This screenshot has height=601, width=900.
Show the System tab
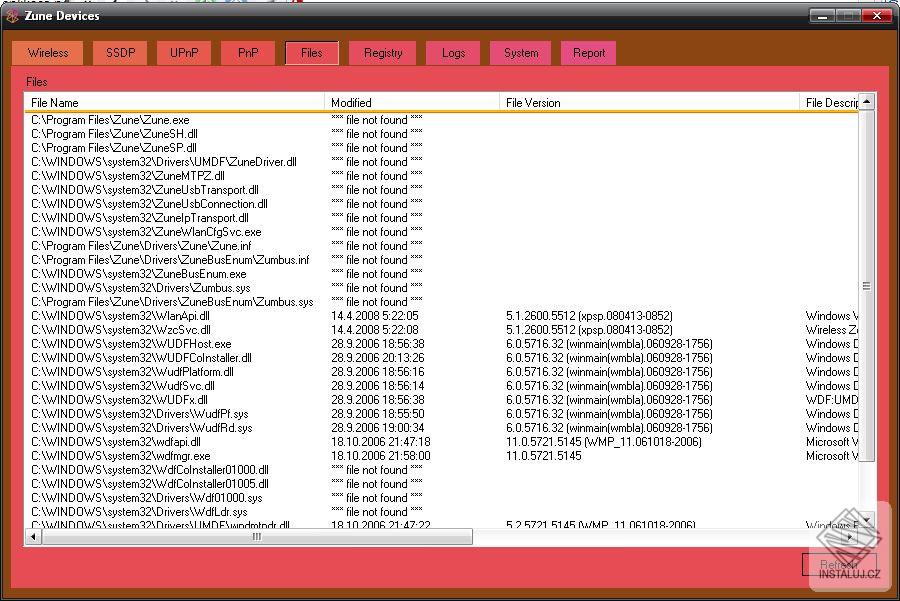point(521,53)
